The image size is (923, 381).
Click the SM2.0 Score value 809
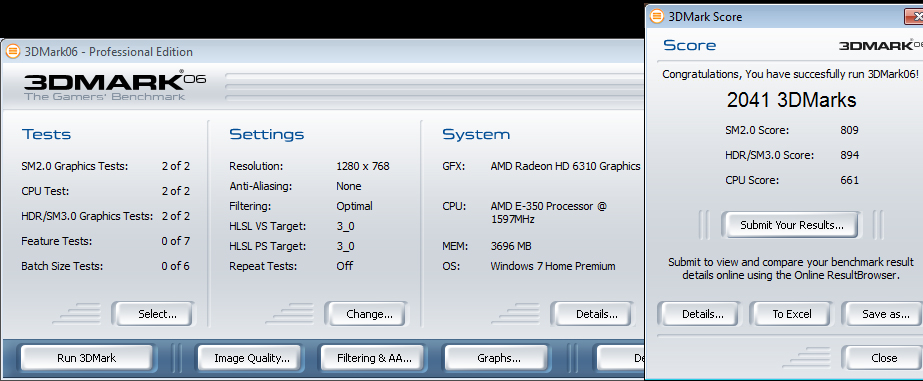849,130
